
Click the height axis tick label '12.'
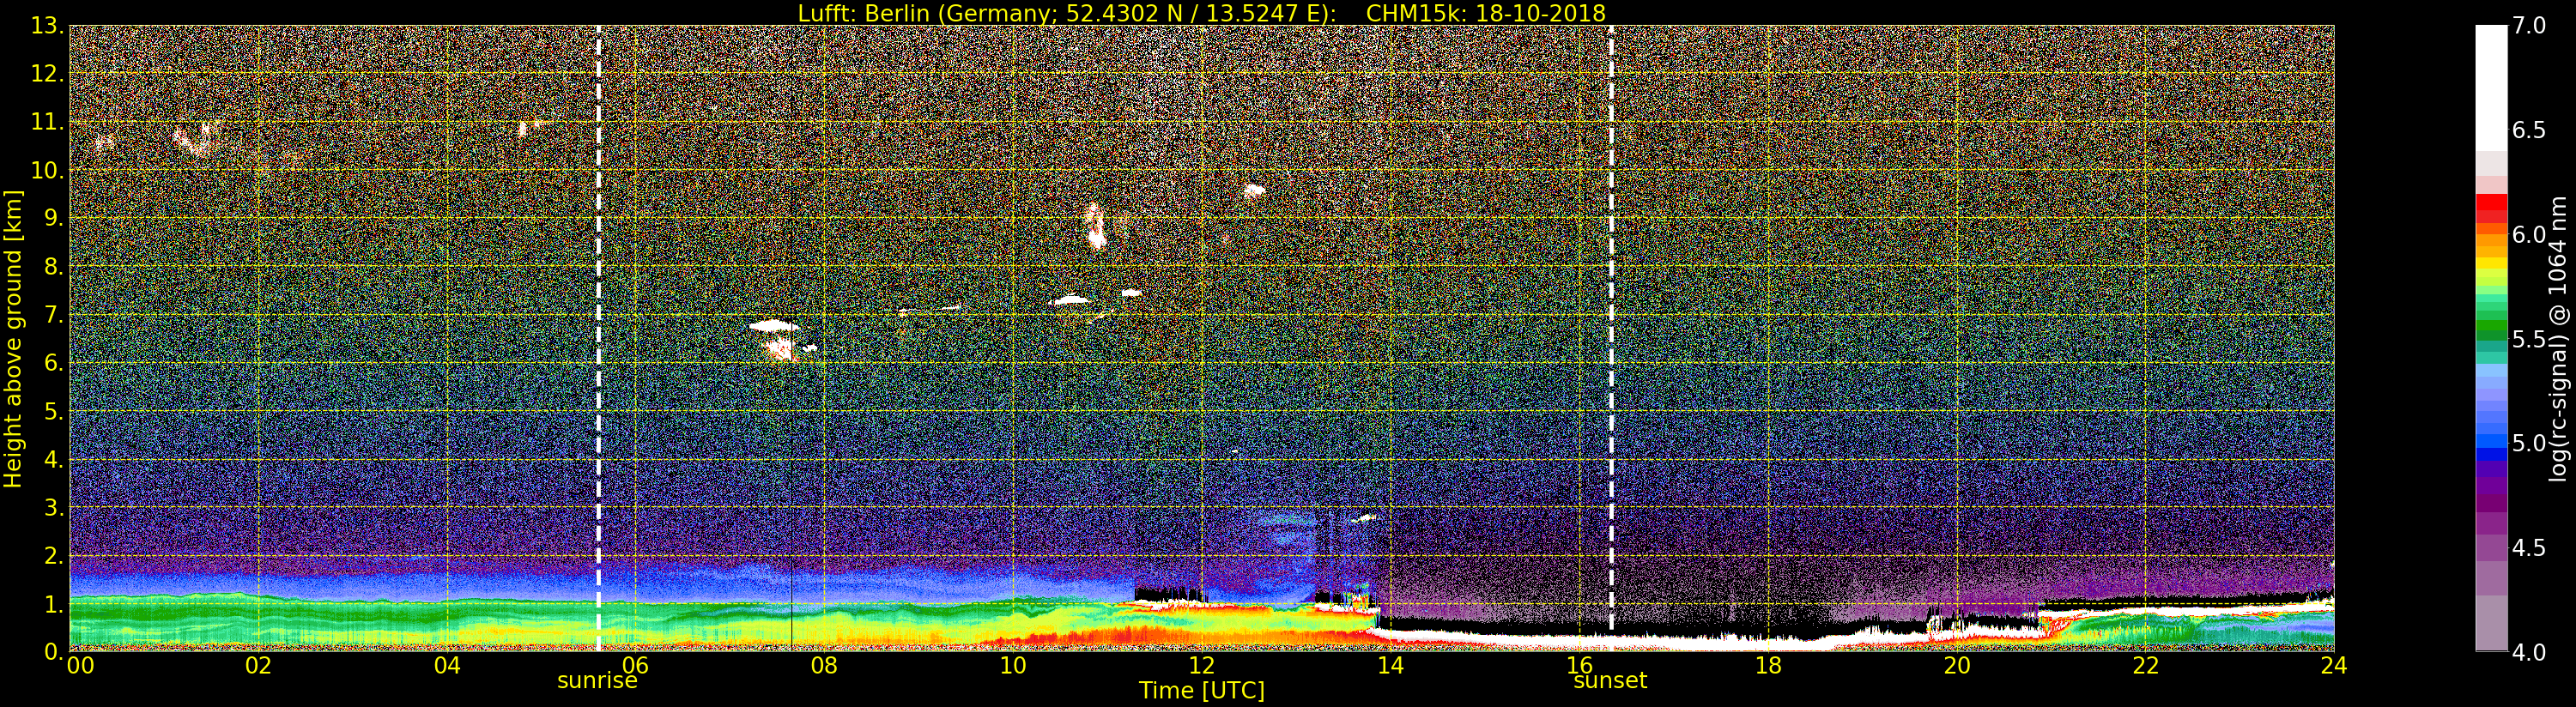(x=47, y=74)
